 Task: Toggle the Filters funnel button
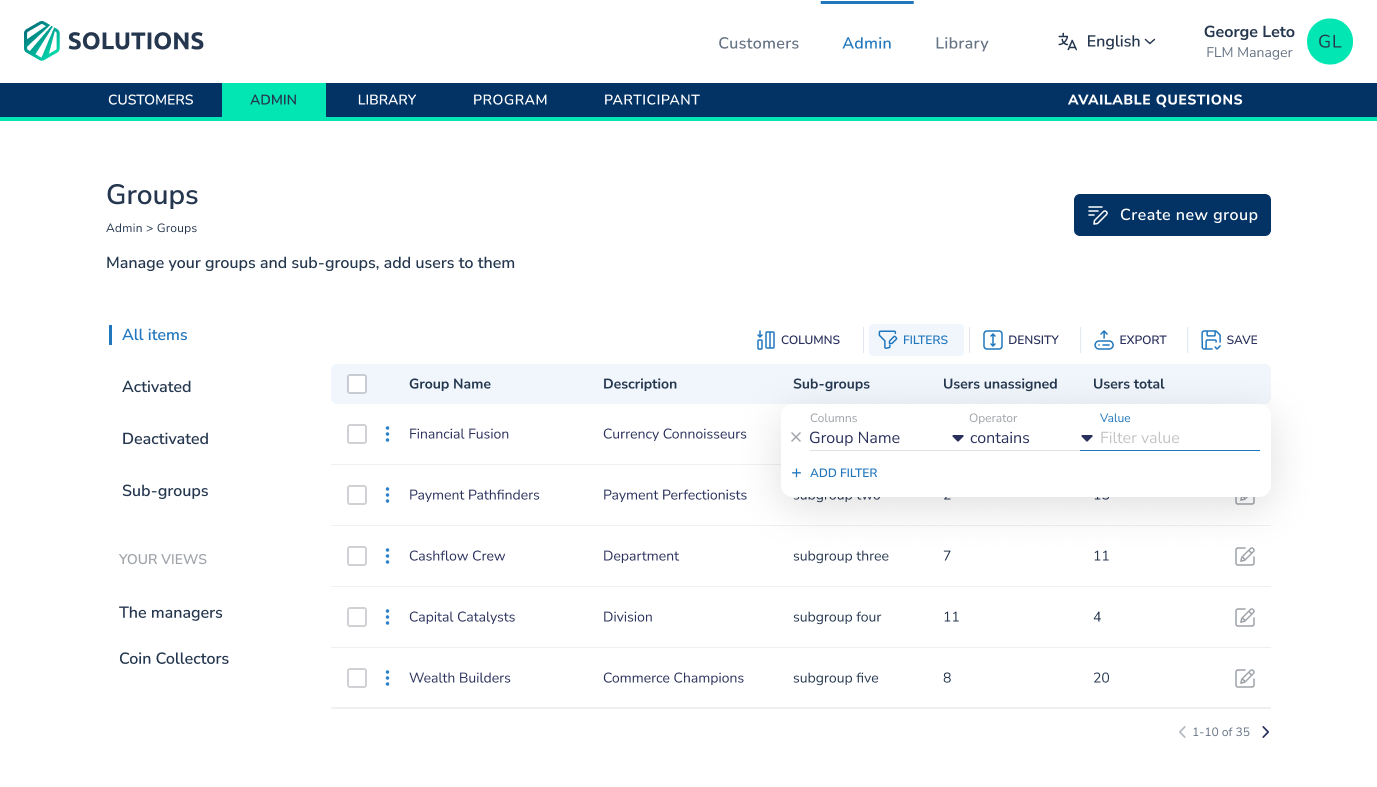(x=915, y=340)
